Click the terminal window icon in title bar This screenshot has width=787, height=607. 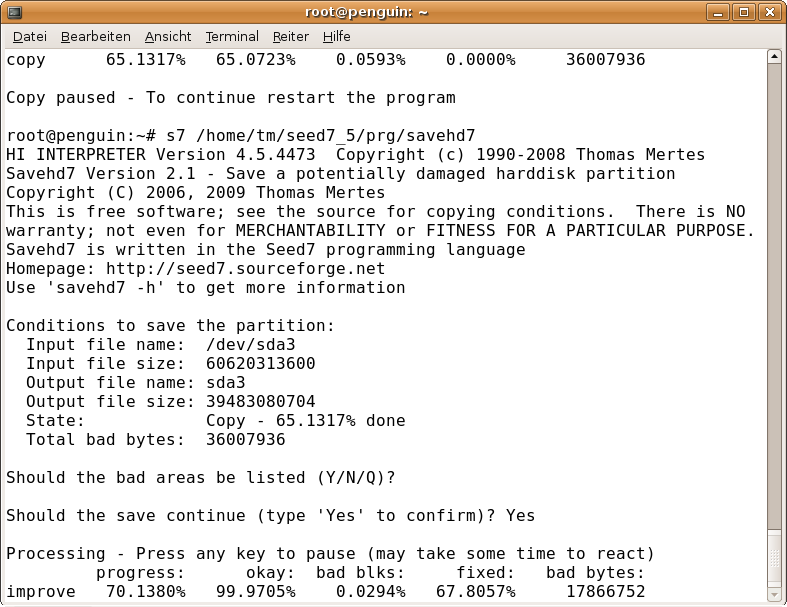15,12
